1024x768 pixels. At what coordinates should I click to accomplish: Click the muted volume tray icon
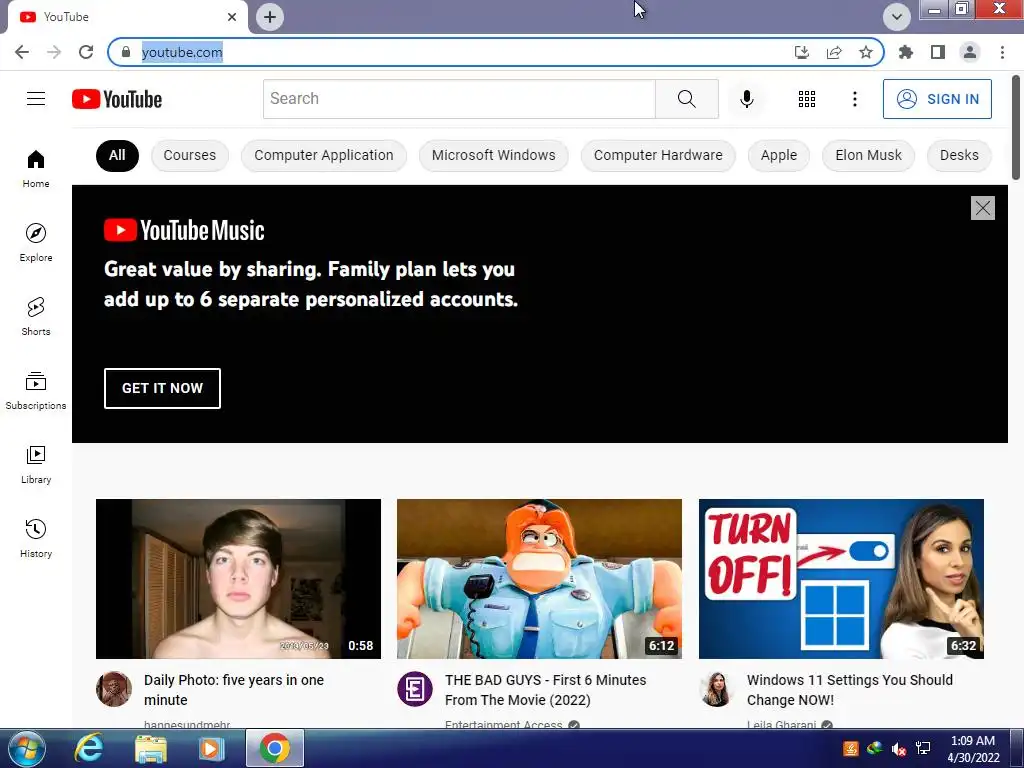coord(899,748)
